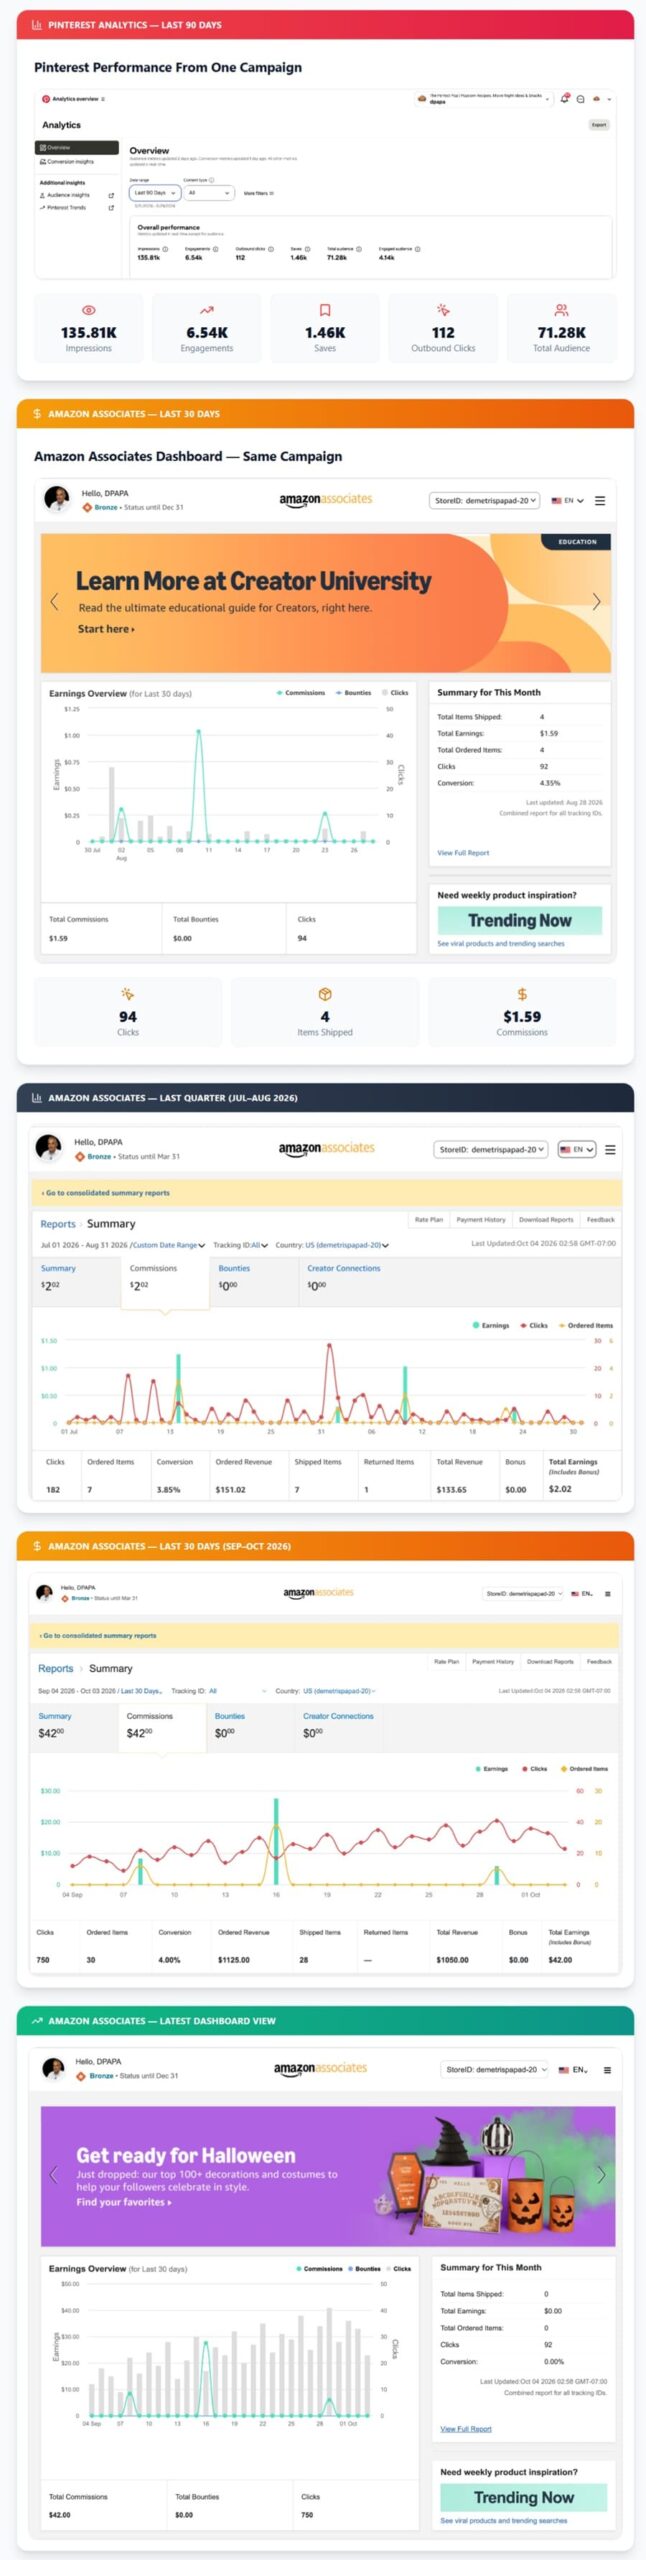Viewport: 646px width, 2560px height.
Task: Open View Full Report in Creator University dashboard
Action: click(463, 853)
